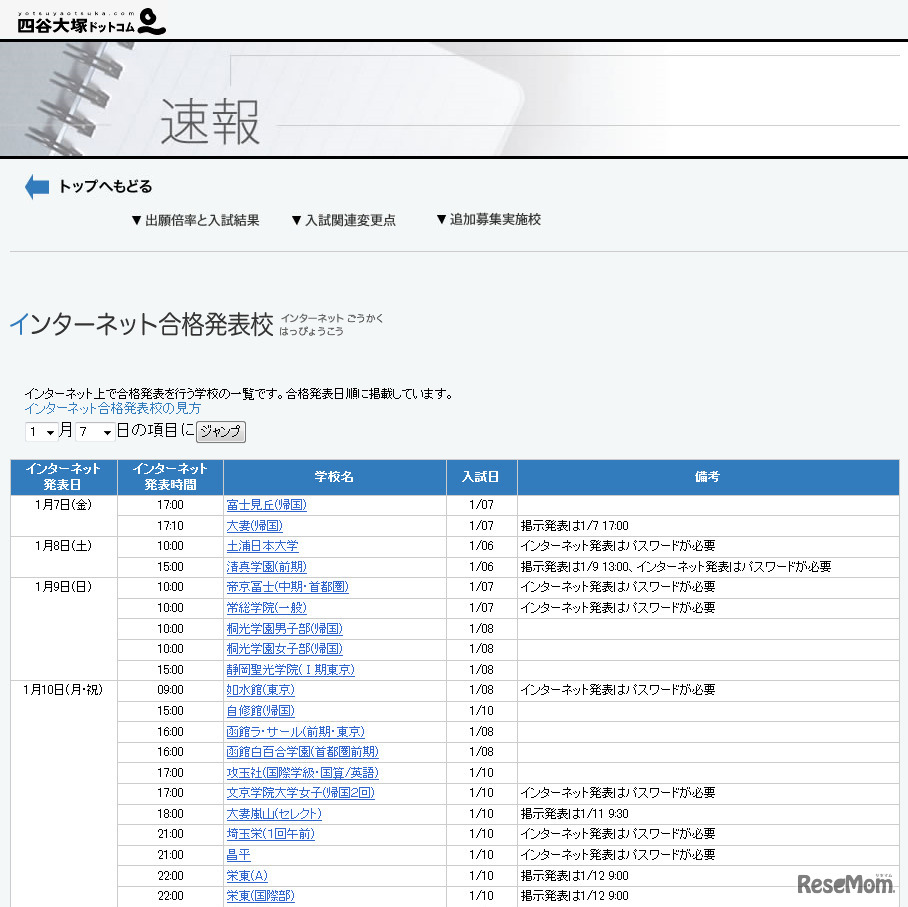The image size is (908, 907).
Task: Click the blue back arrow icon
Action: 36,186
